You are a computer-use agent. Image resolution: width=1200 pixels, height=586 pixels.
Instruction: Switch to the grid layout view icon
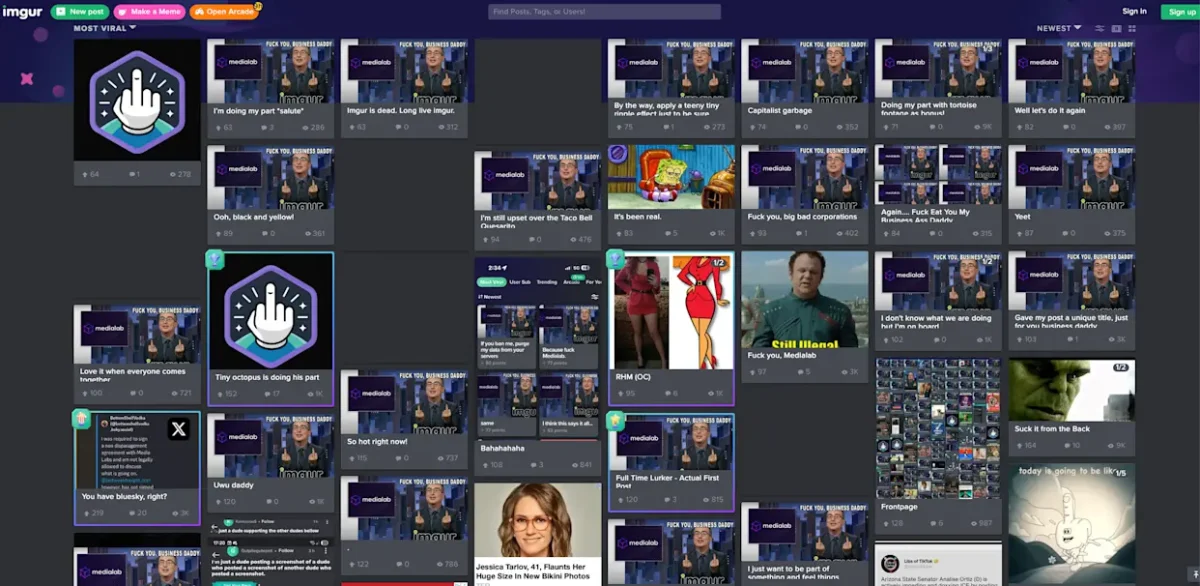pos(1132,28)
